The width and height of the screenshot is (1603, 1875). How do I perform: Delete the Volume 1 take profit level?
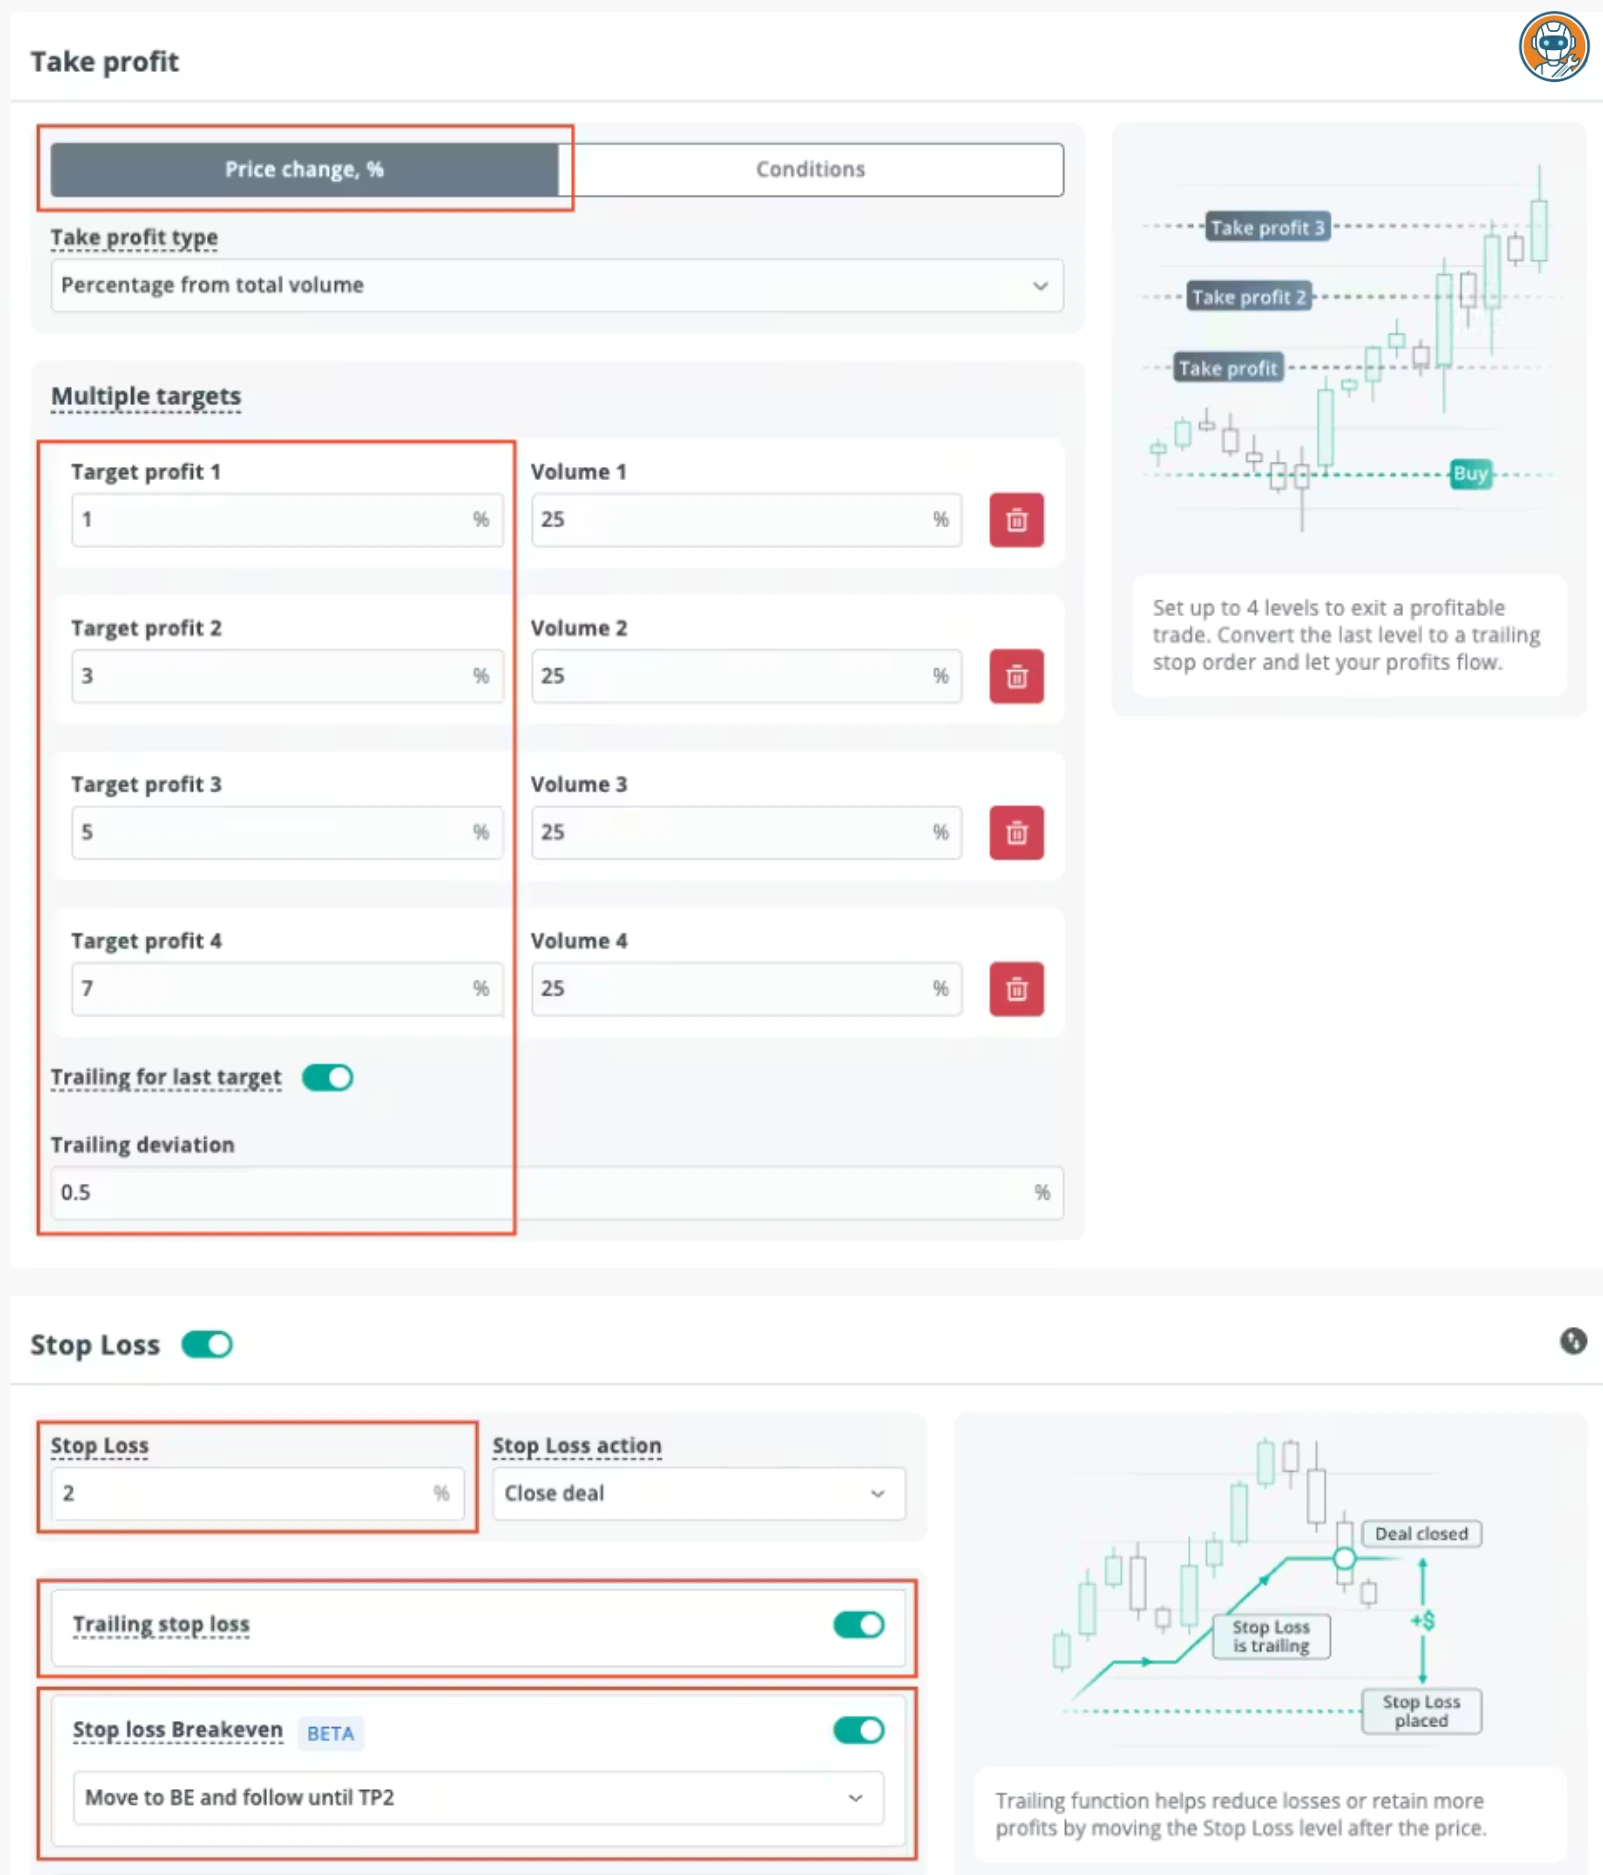[1016, 520]
